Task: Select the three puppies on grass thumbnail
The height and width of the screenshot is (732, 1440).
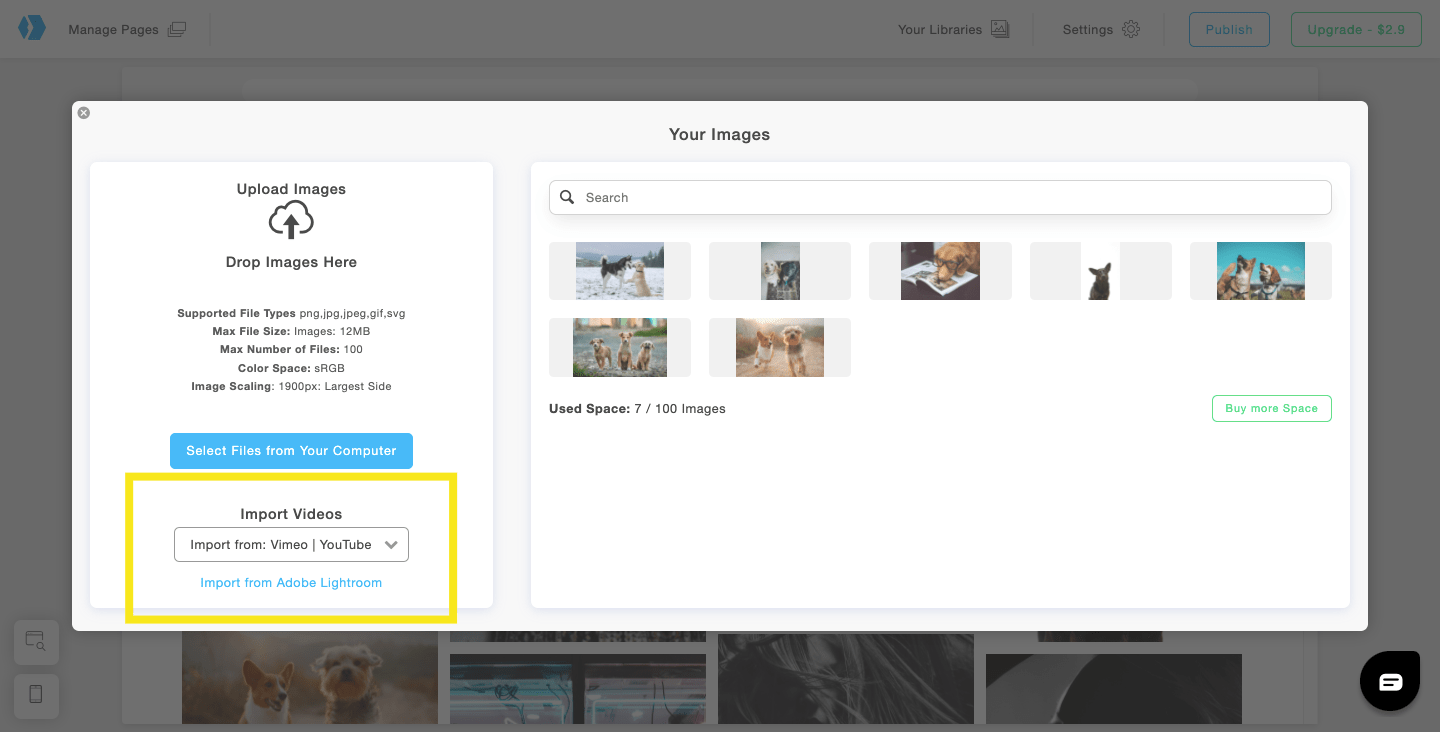Action: click(620, 347)
